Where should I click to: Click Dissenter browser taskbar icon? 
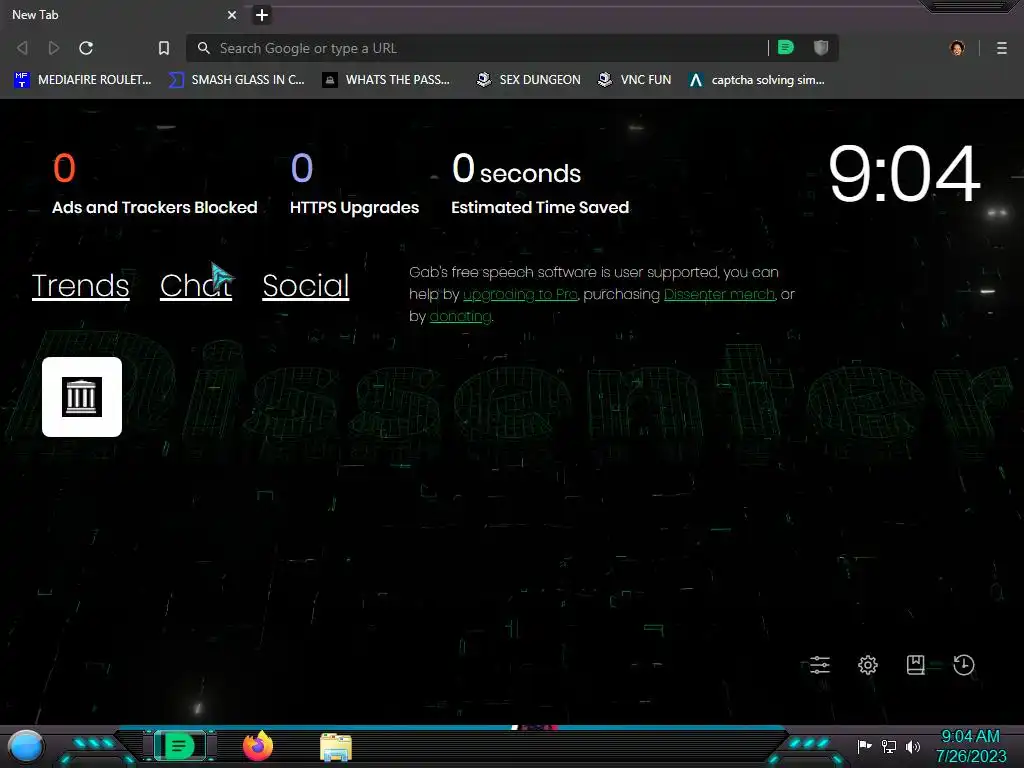tap(179, 746)
